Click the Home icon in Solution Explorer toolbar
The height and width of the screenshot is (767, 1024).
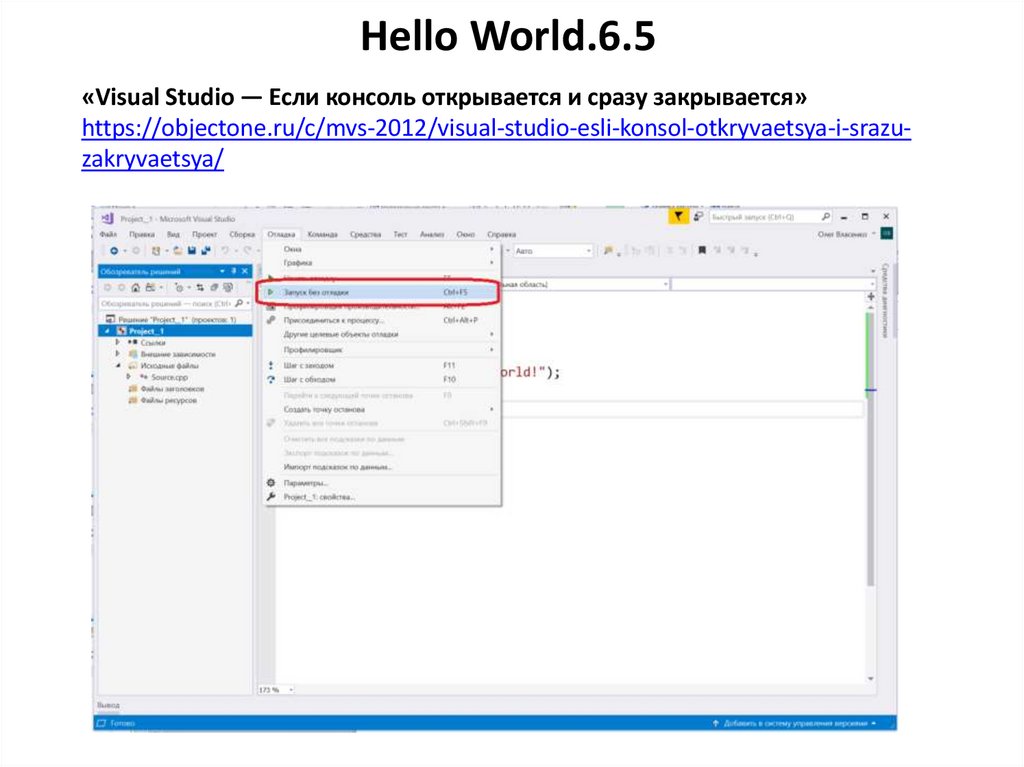(x=135, y=287)
